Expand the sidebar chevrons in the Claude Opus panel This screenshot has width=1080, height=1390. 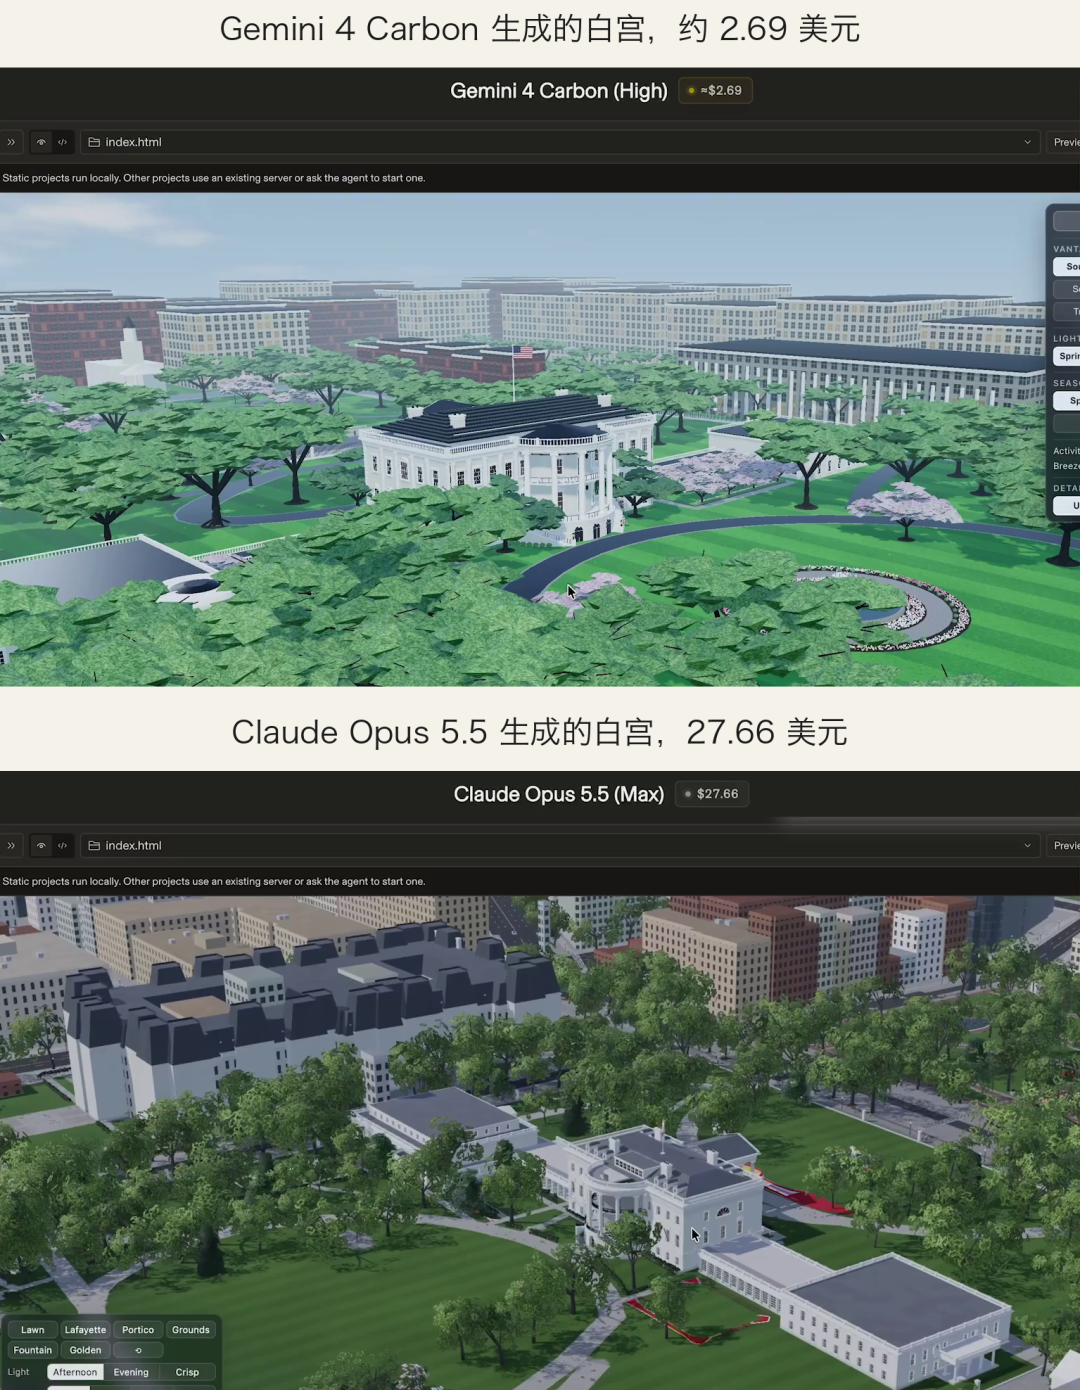point(11,846)
